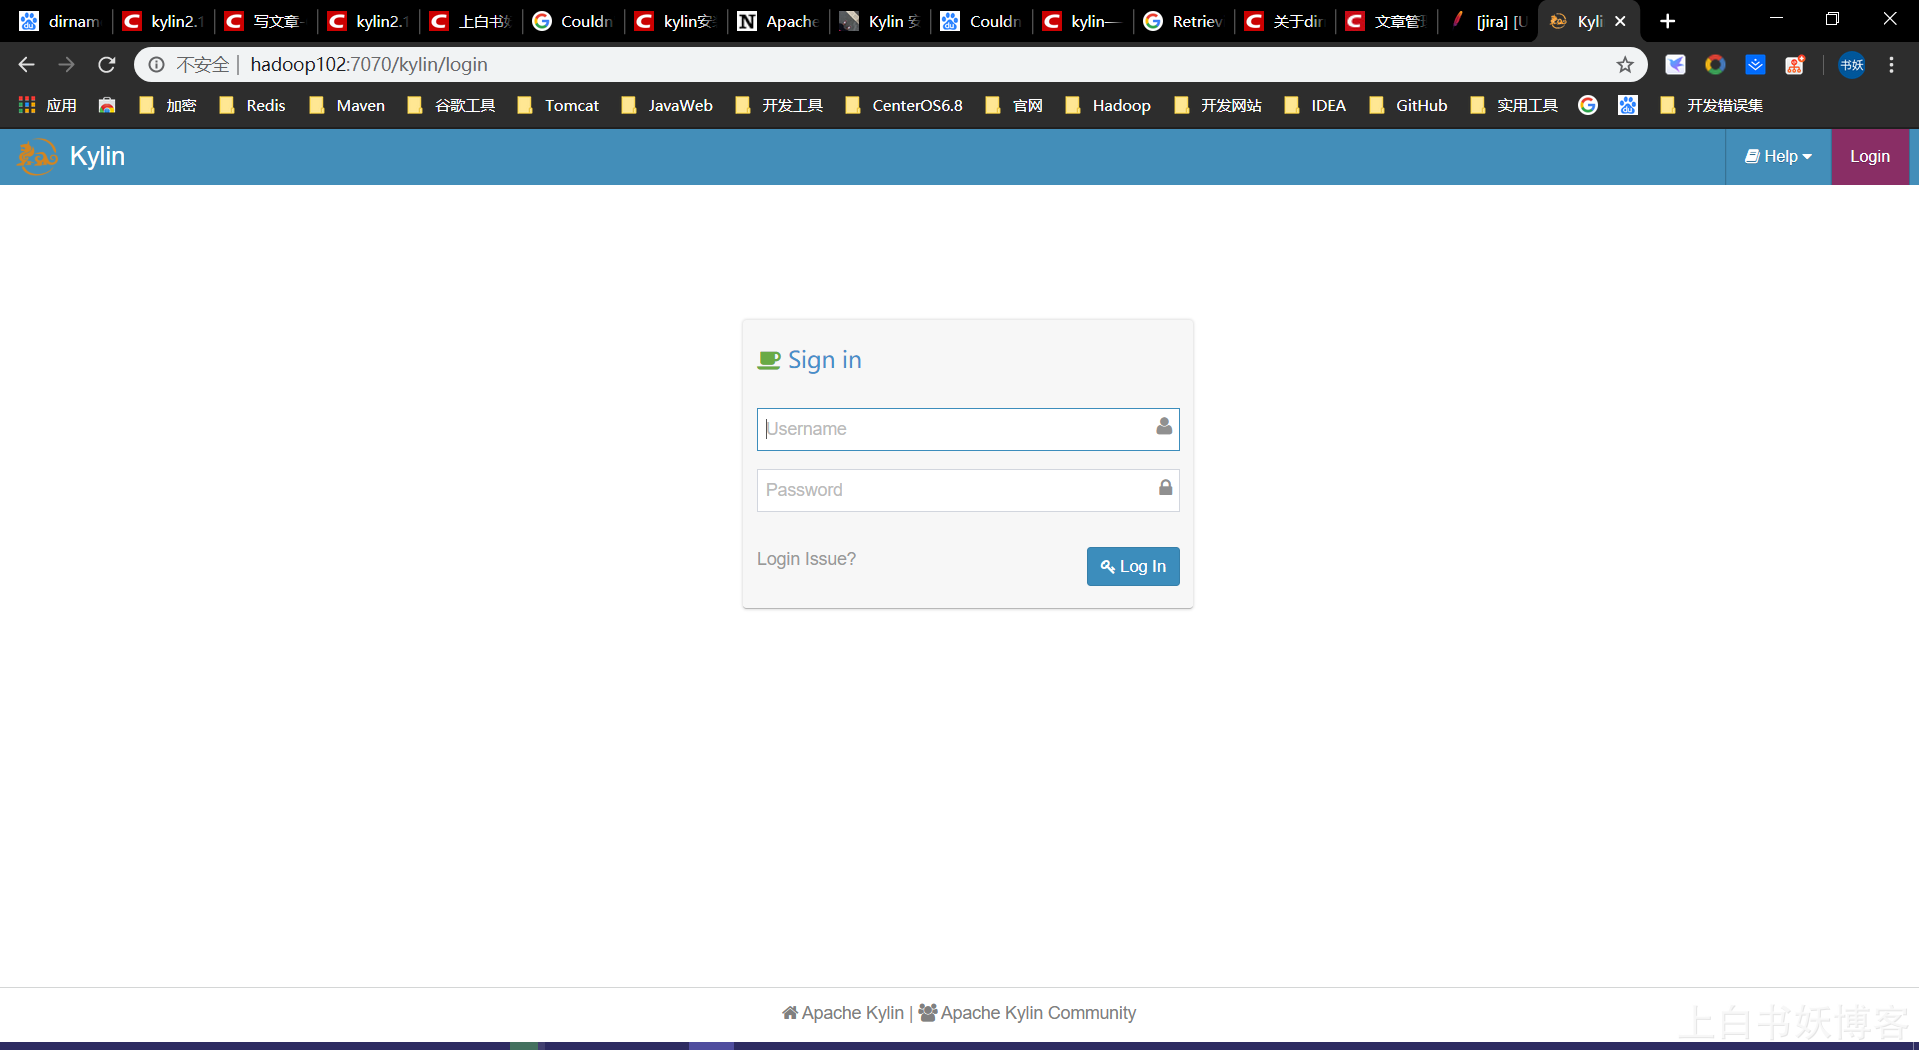Screen dimensions: 1919x1050
Task: Open the 谷歌工具 bookmark folder
Action: pos(452,106)
